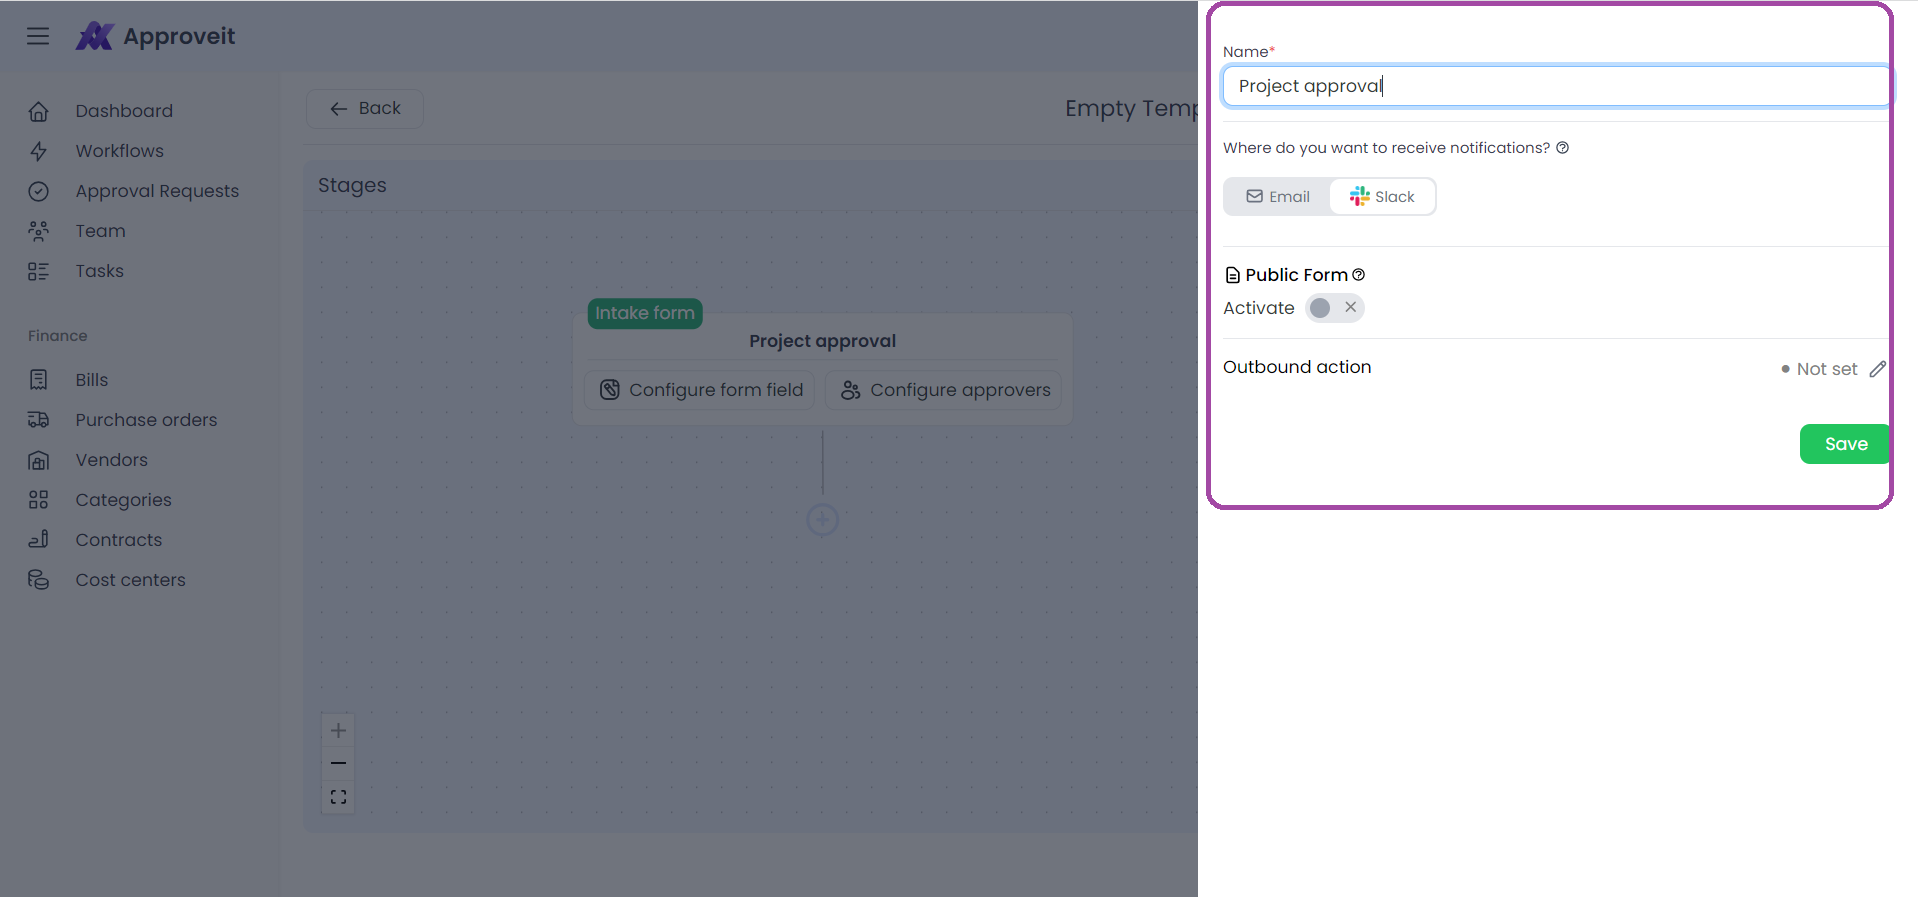Go to Vendors page
Screen dimensions: 1918x897
coord(112,460)
